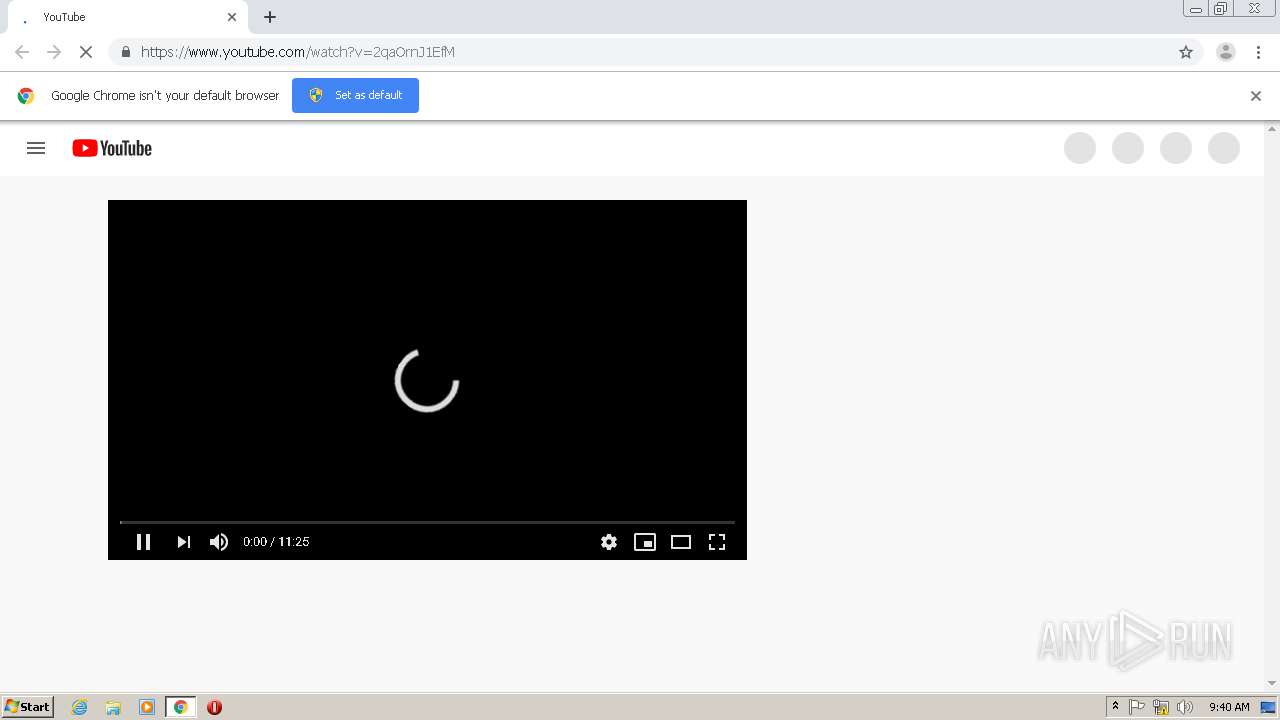
Task: Enable miniplayer mode
Action: tap(645, 542)
